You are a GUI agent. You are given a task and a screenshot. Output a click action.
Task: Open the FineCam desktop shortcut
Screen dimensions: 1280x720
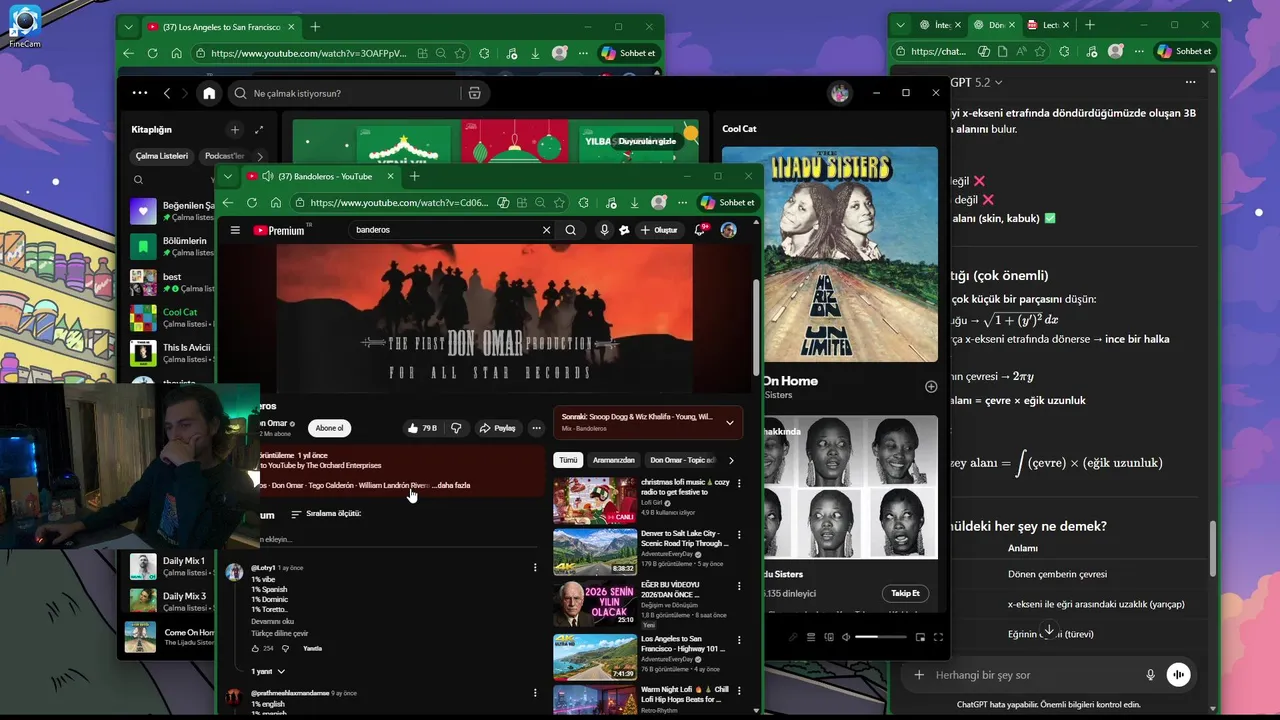[x=24, y=26]
